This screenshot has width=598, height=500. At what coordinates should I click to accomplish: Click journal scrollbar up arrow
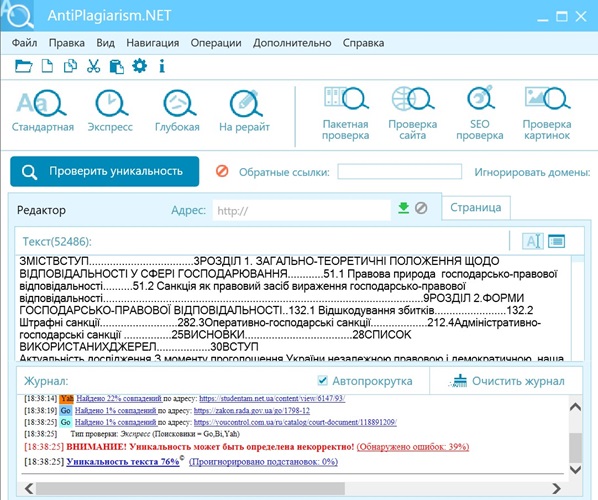point(575,407)
